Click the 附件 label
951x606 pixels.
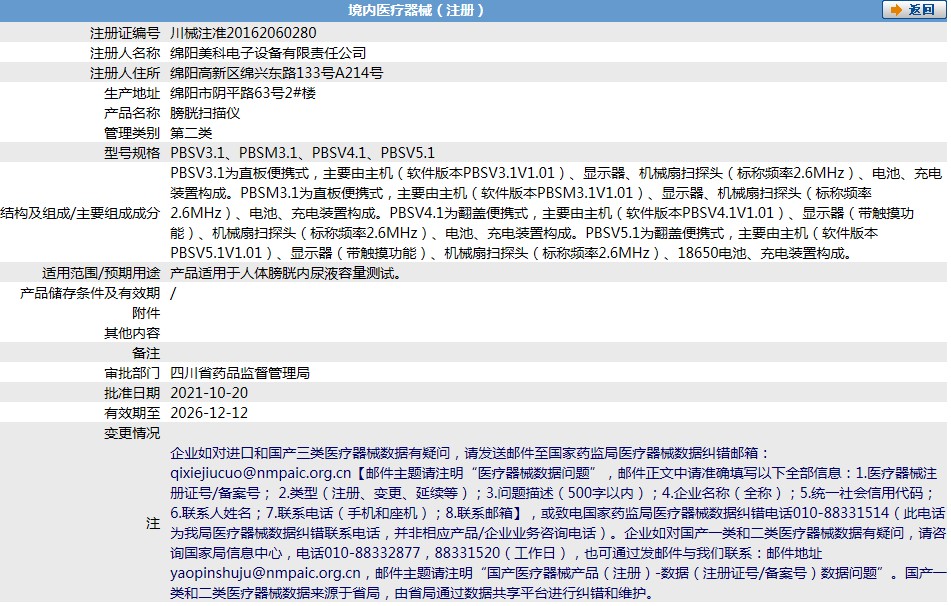(x=146, y=313)
